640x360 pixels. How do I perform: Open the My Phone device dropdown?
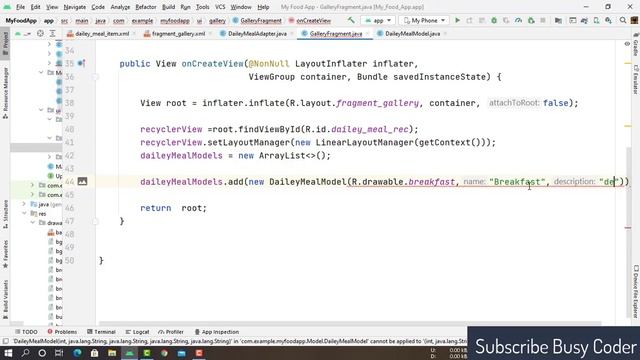click(424, 20)
